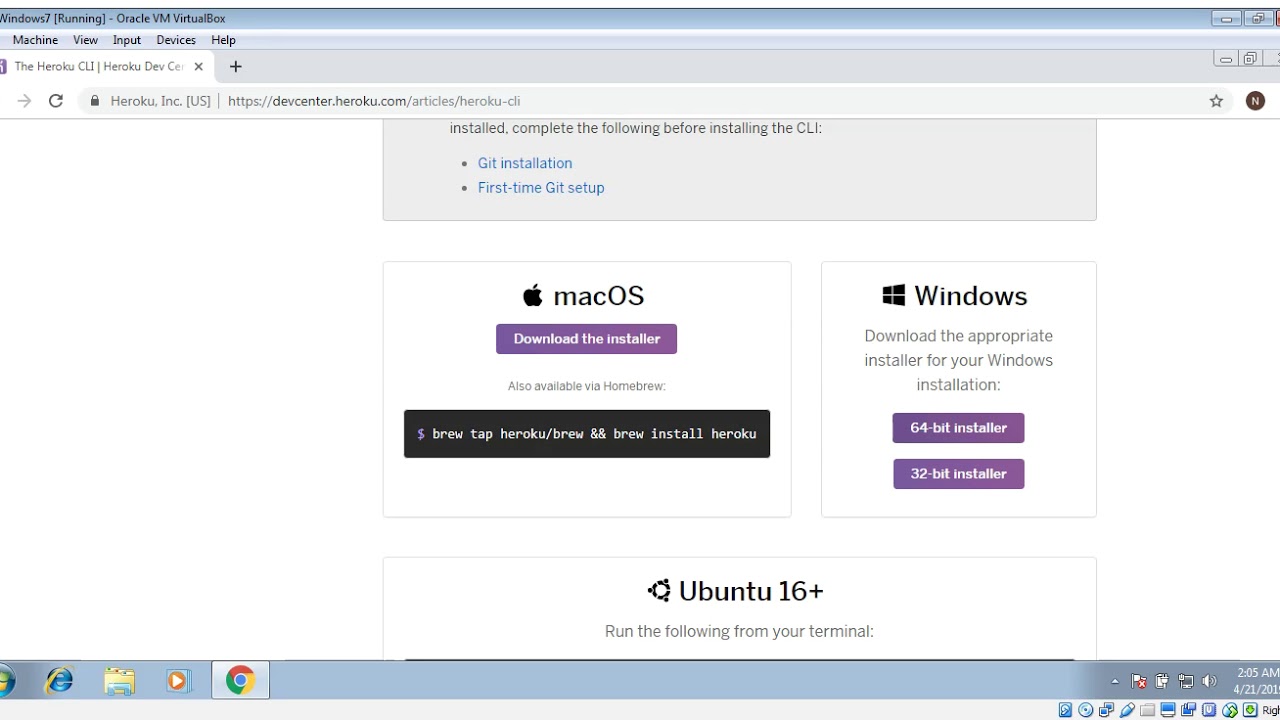This screenshot has height=720, width=1280.
Task: Click the VirtualBox keyboard capture green arrow icon
Action: click(x=1250, y=710)
